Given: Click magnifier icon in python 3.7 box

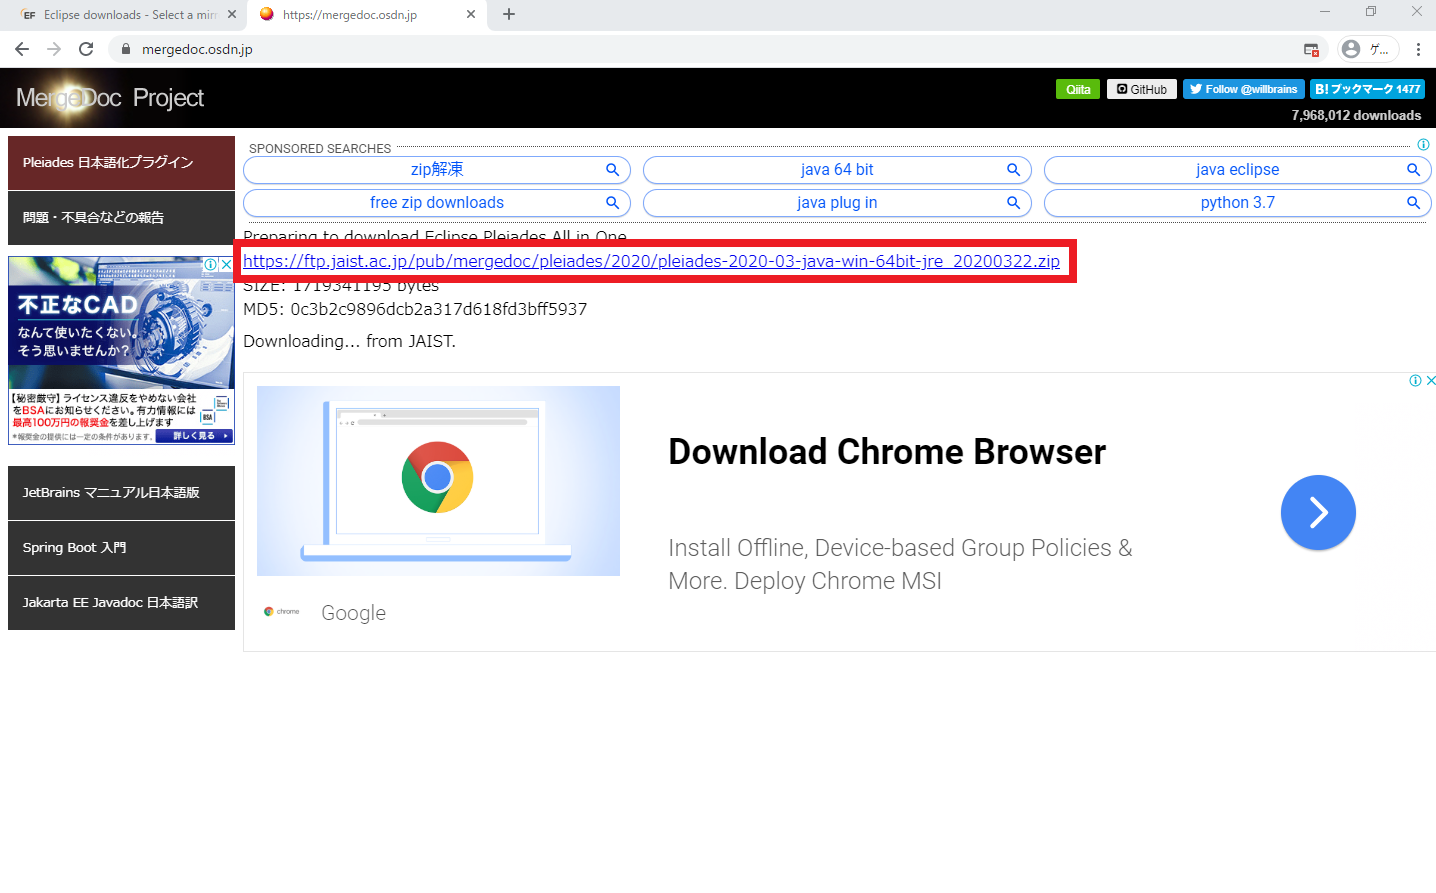Looking at the screenshot, I should pyautogui.click(x=1413, y=203).
